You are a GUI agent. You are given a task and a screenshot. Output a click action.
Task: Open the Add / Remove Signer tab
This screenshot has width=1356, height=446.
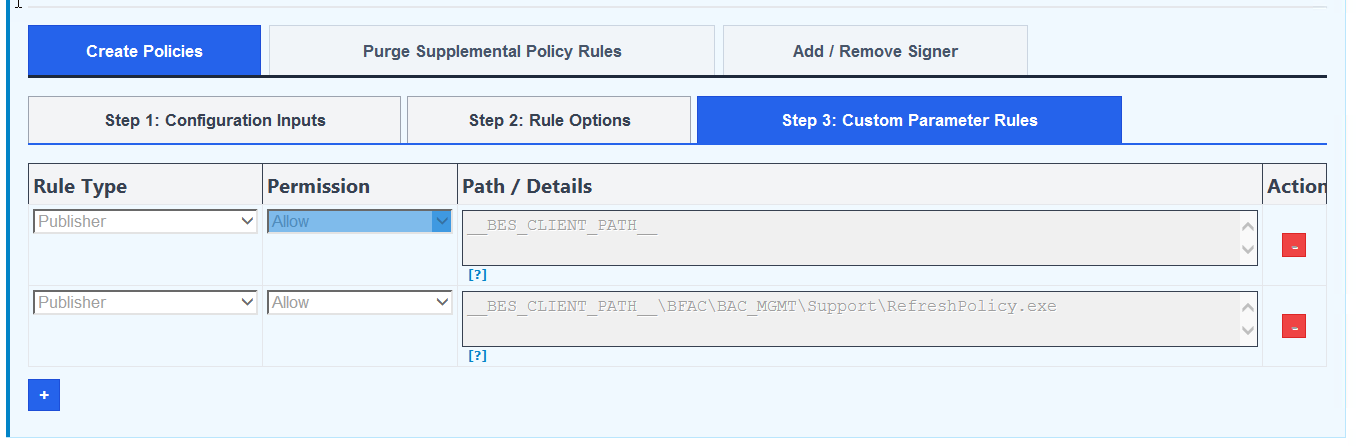[x=875, y=51]
